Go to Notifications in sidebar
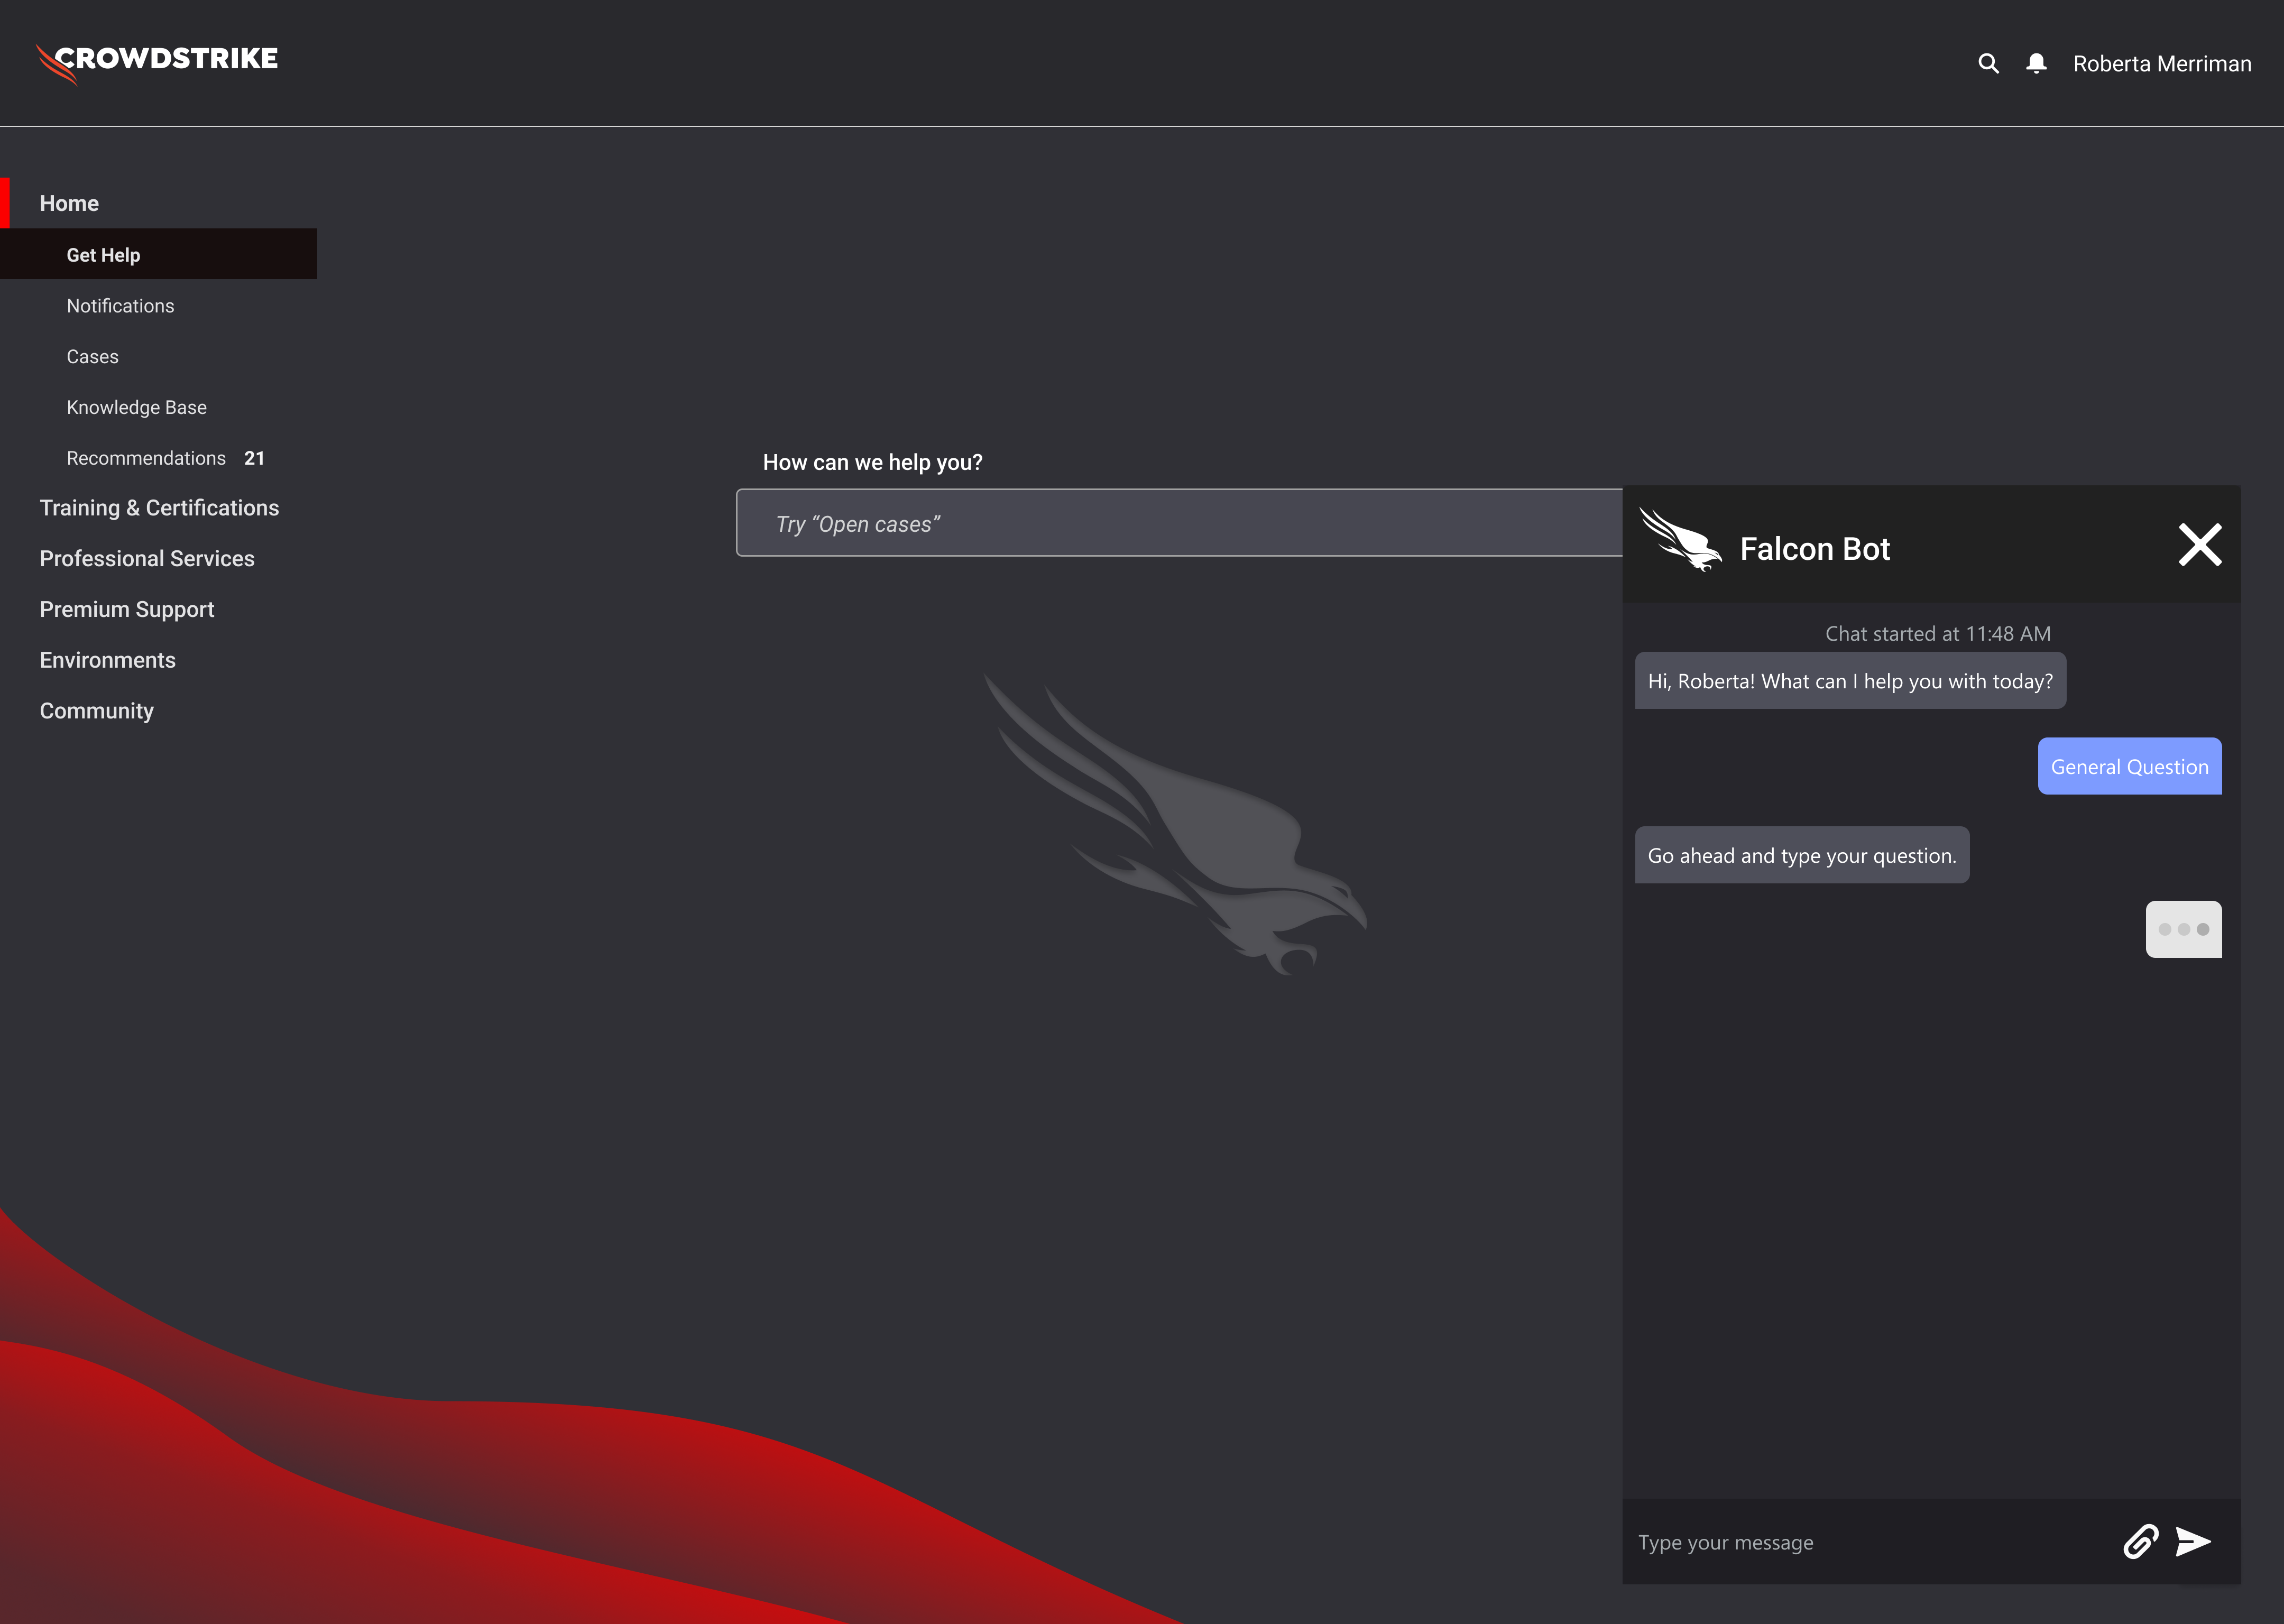This screenshot has width=2284, height=1624. 120,306
